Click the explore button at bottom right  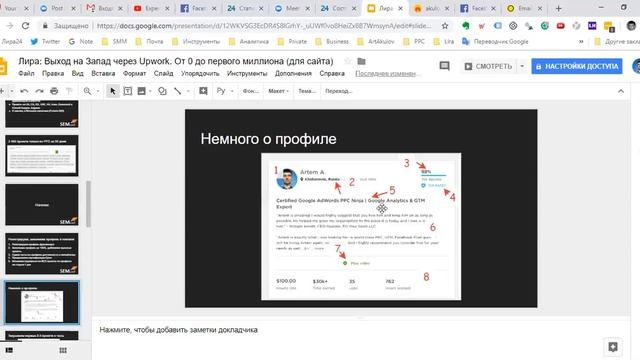click(x=613, y=347)
